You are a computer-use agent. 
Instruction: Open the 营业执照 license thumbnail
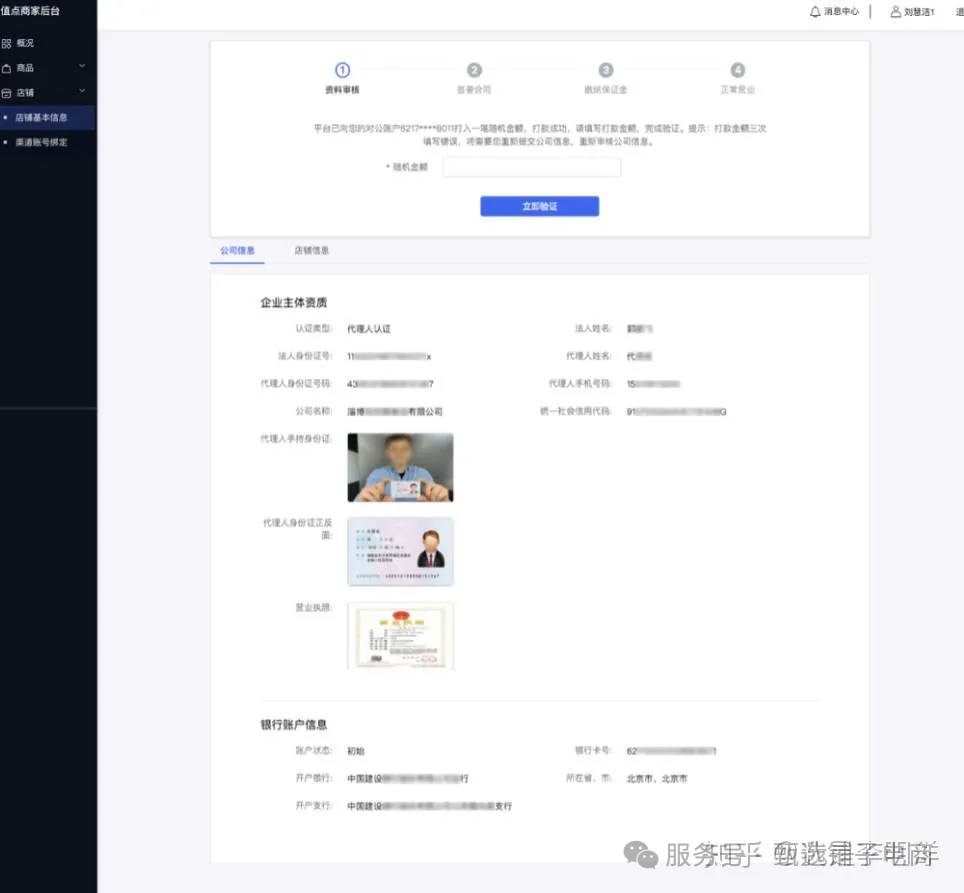pos(400,635)
